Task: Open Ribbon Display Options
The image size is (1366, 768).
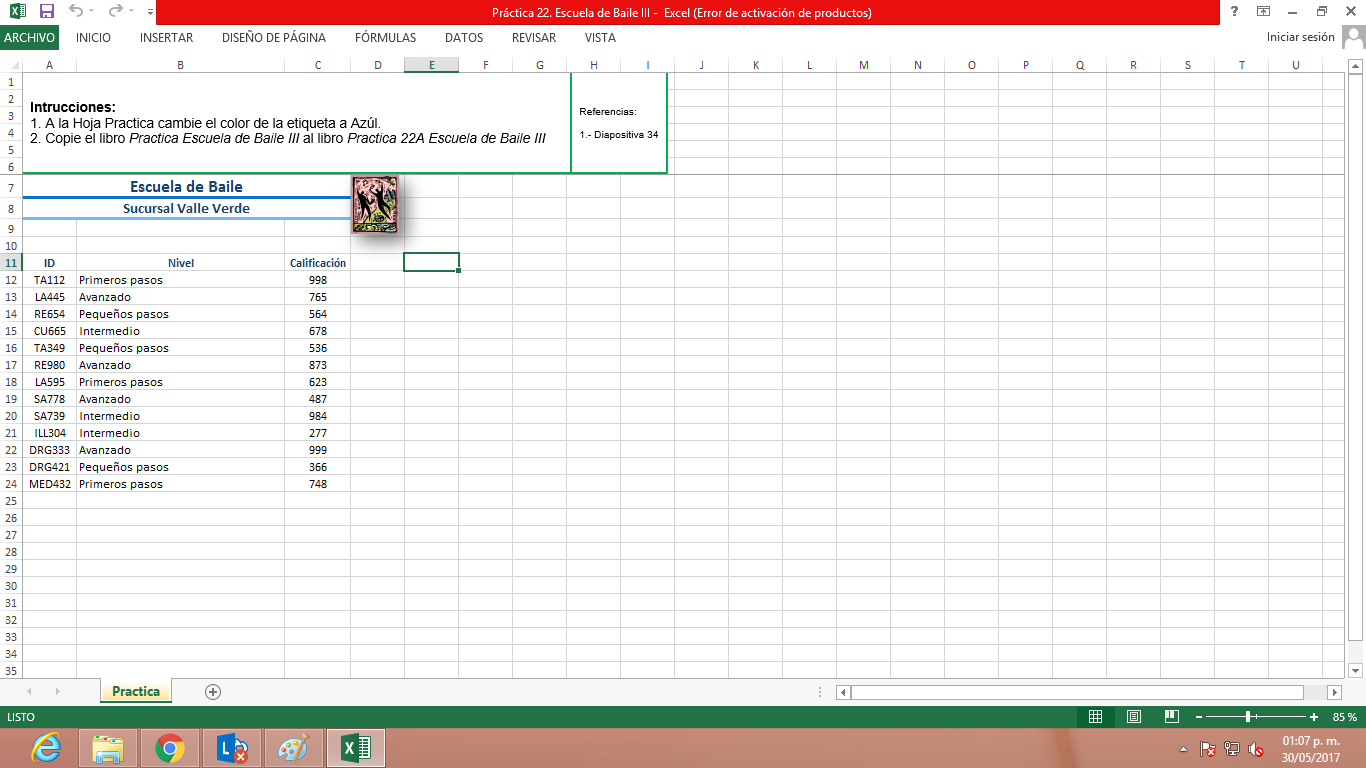Action: pyautogui.click(x=1264, y=12)
